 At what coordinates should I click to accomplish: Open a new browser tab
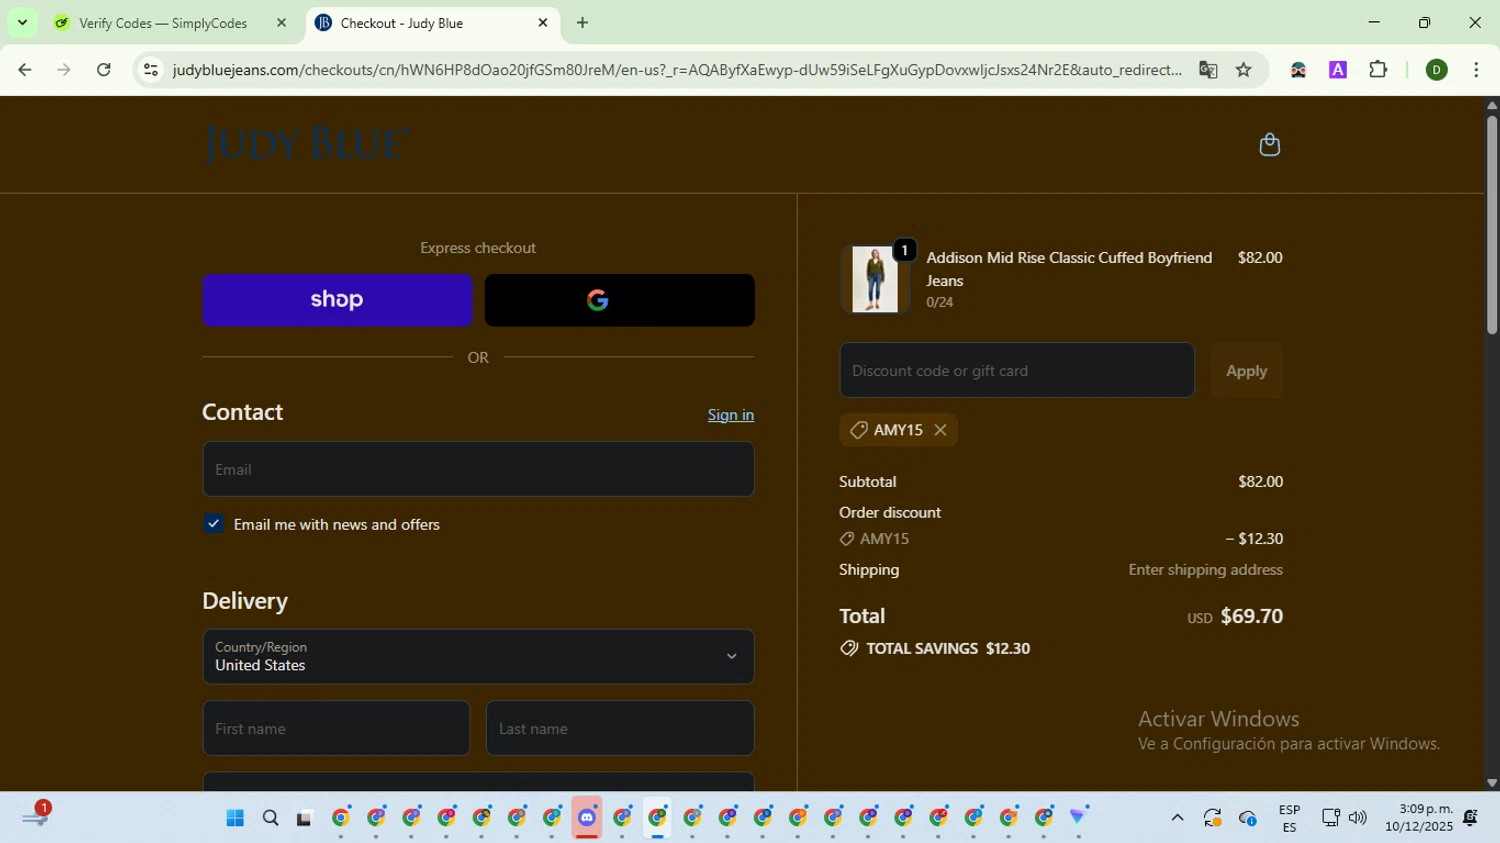coord(582,23)
